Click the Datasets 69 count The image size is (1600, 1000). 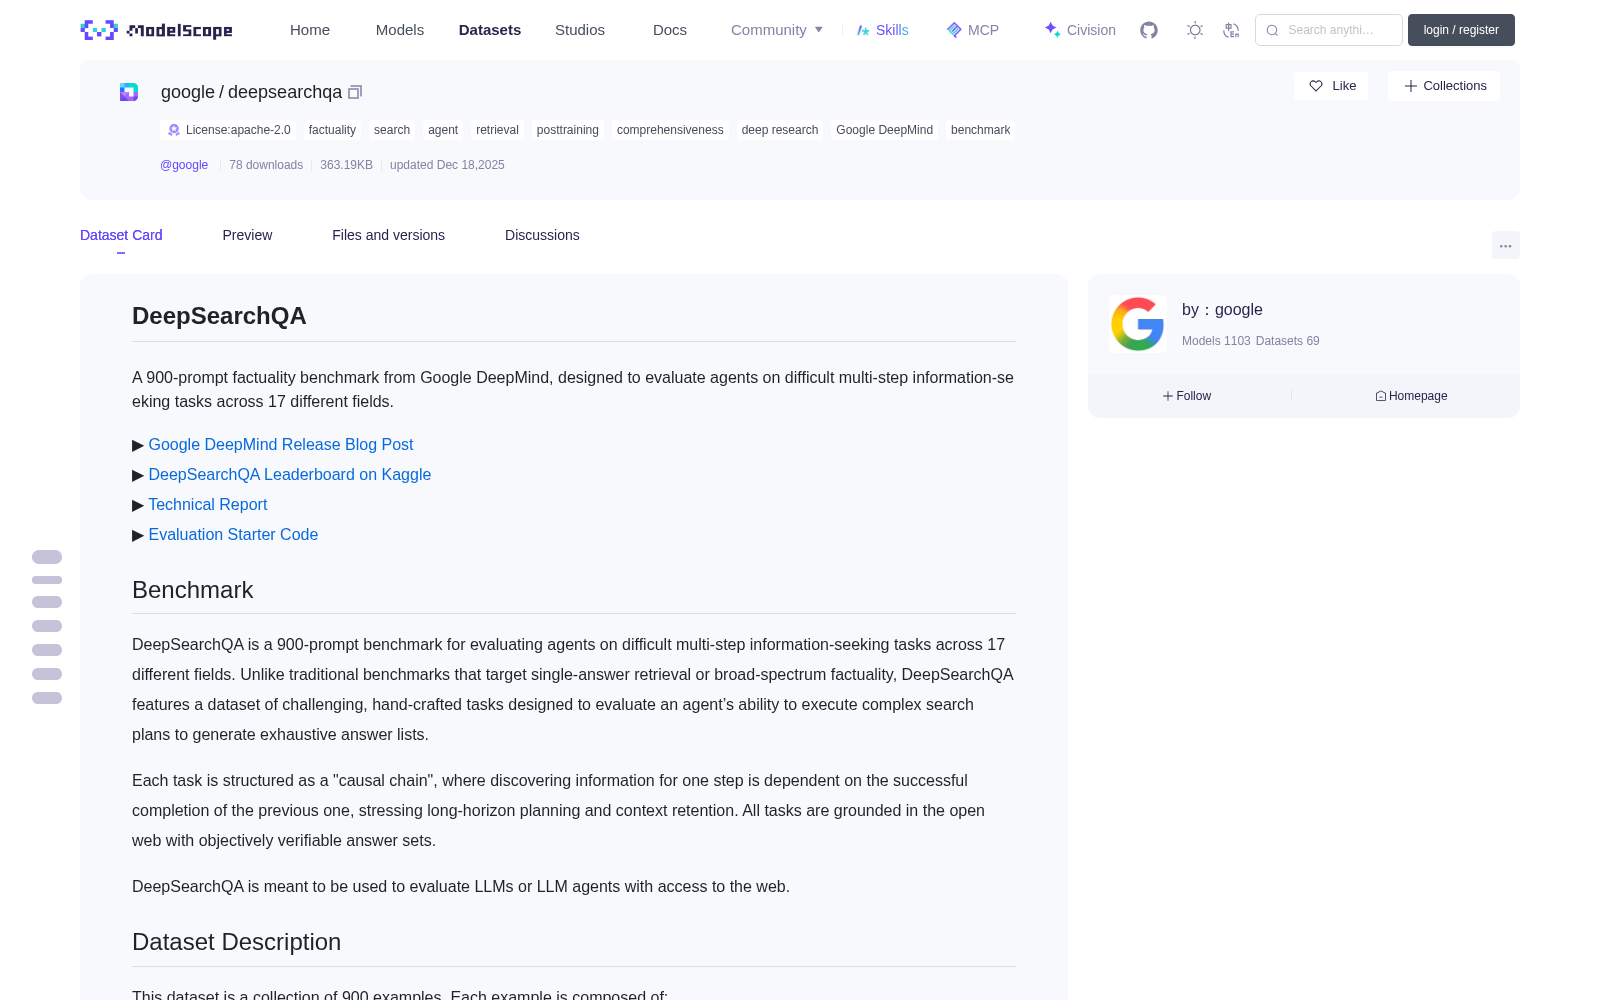pos(1288,341)
